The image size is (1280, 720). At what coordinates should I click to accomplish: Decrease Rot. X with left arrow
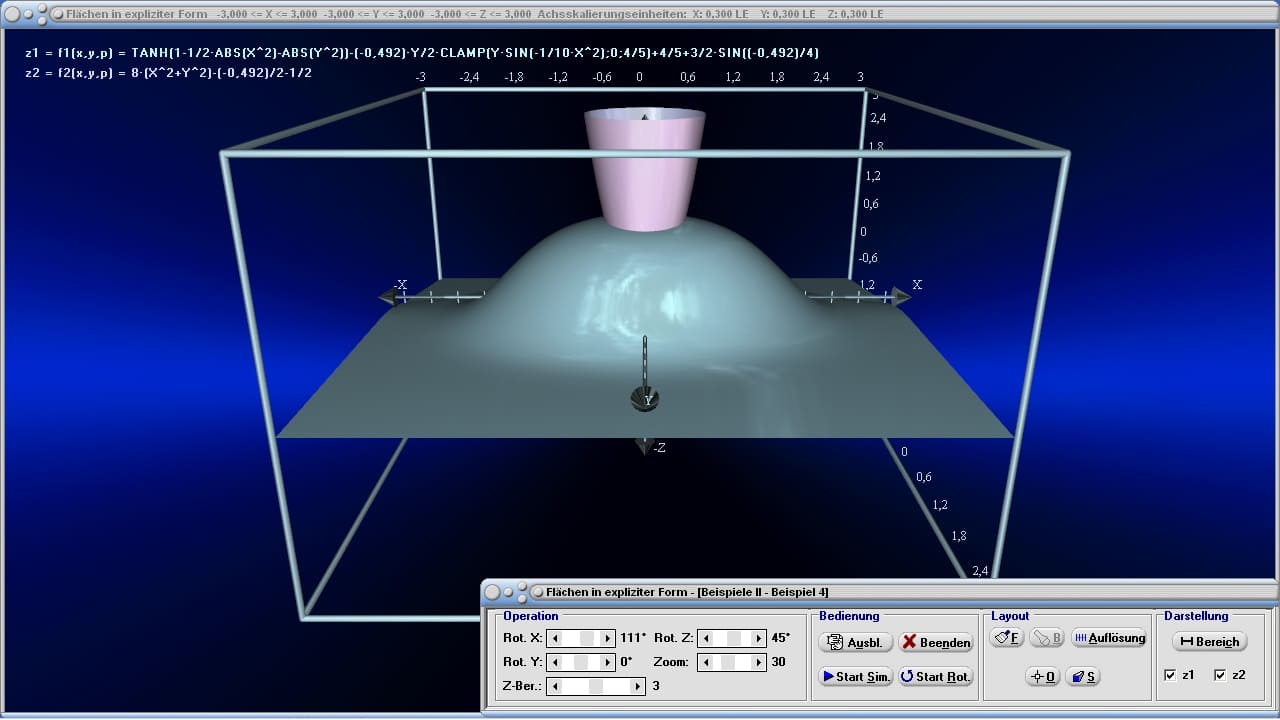(556, 638)
